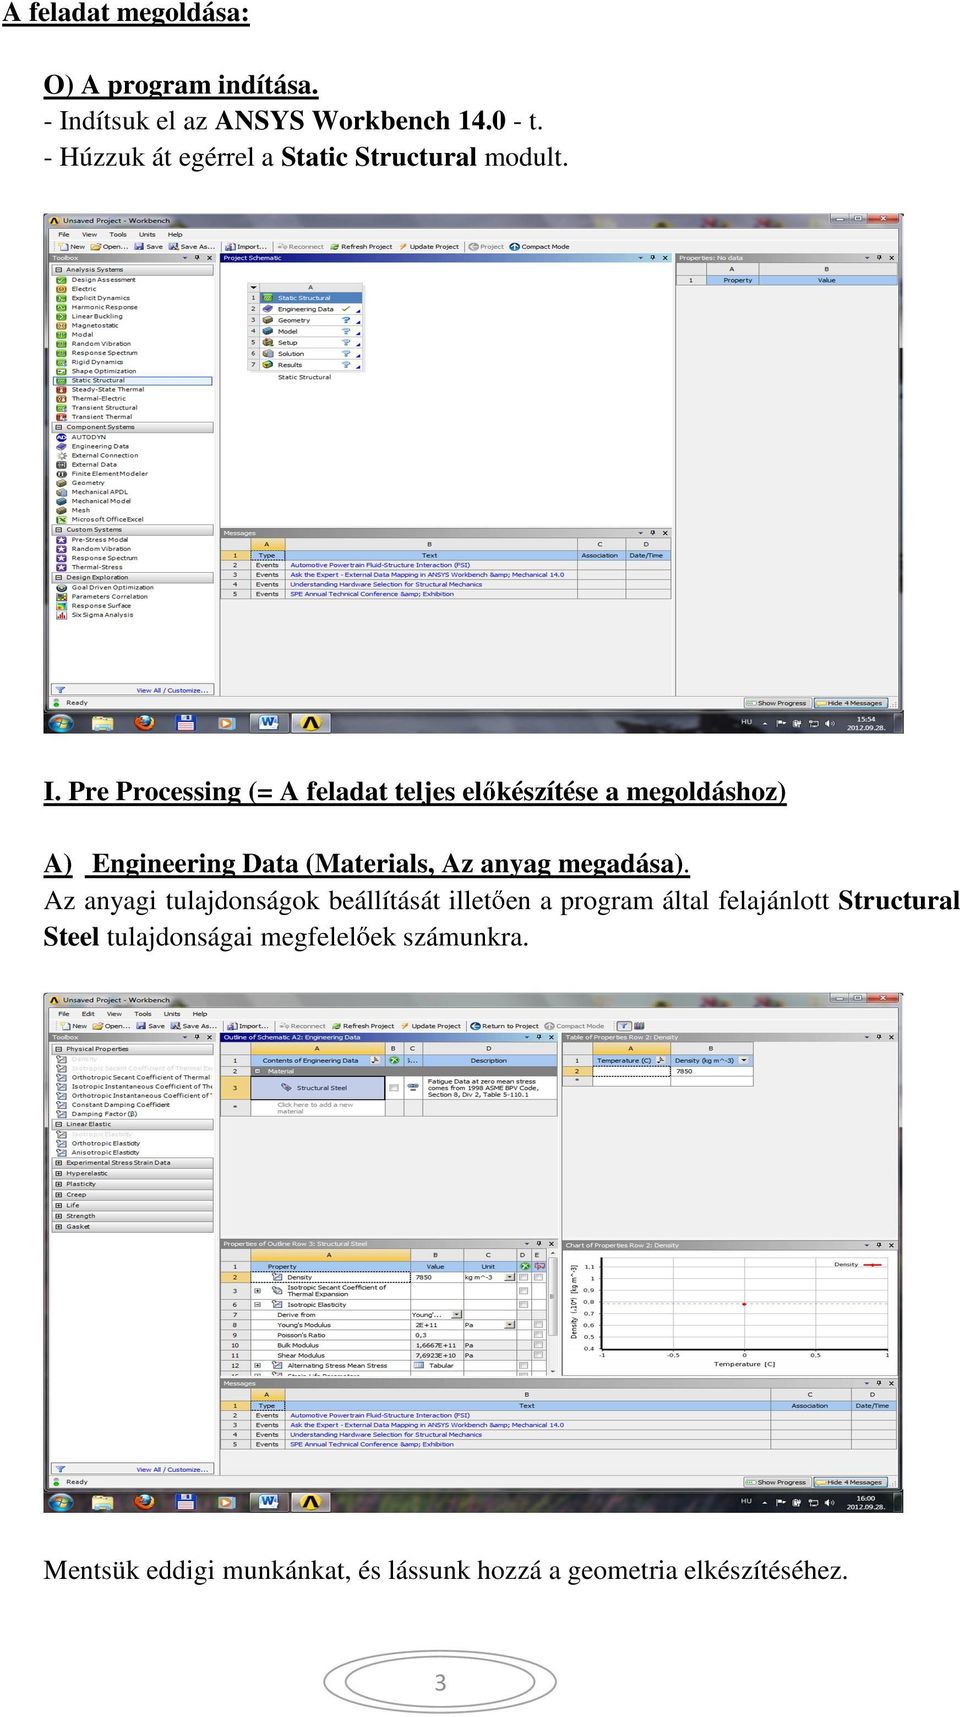Viewport: 960px width, 1717px height.
Task: Click Update Project in the lower Workbench toolbar
Action: (x=430, y=1025)
